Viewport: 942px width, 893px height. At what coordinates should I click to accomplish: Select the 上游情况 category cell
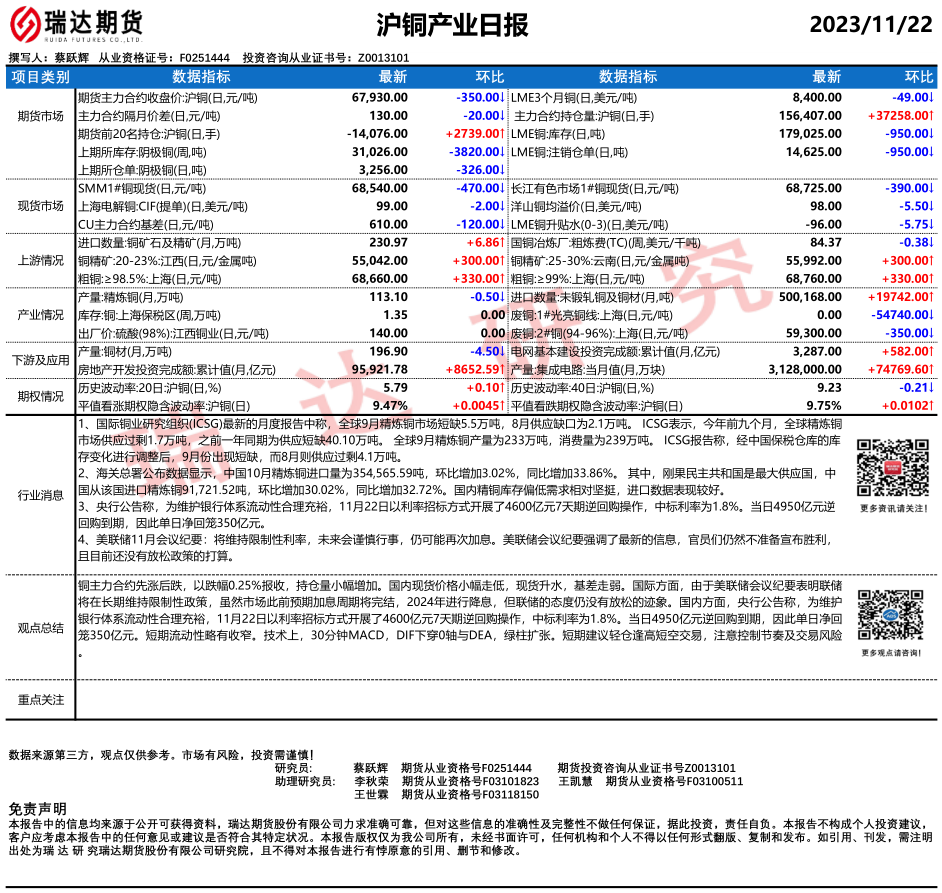pyautogui.click(x=41, y=260)
